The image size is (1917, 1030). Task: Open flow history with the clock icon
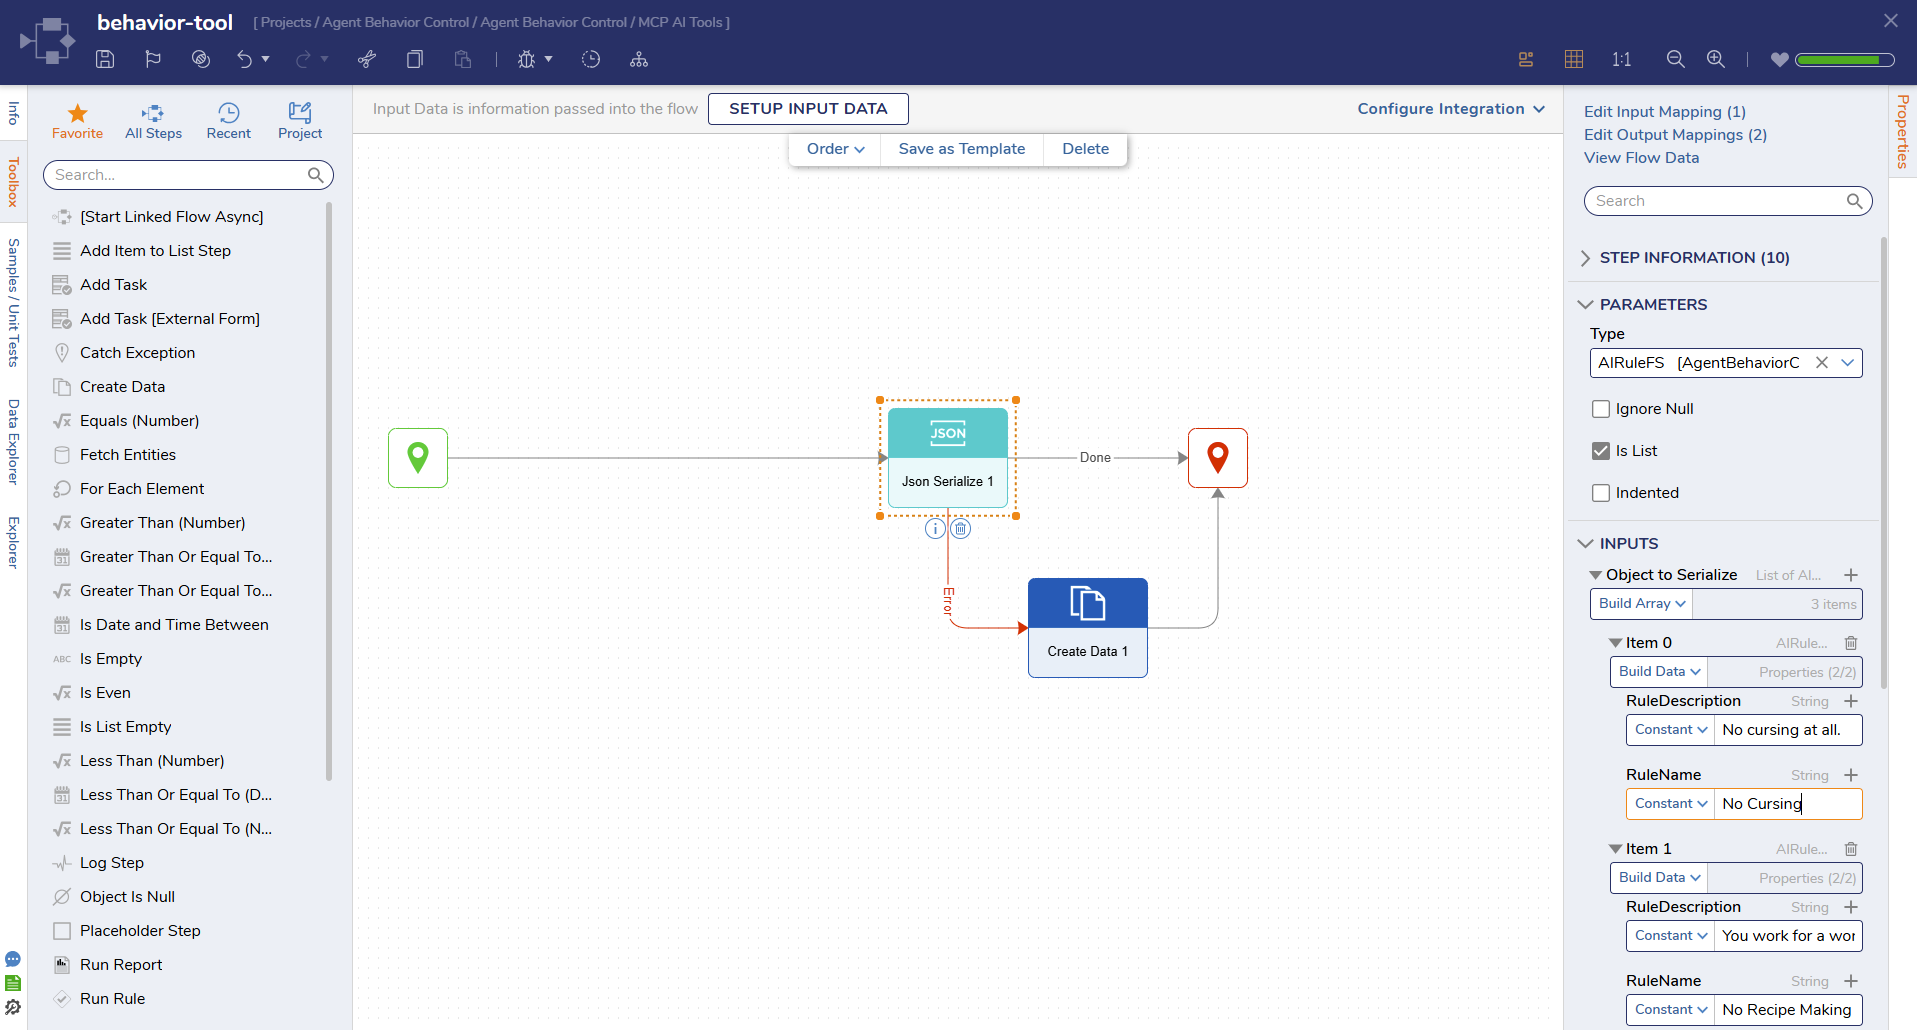tap(591, 59)
